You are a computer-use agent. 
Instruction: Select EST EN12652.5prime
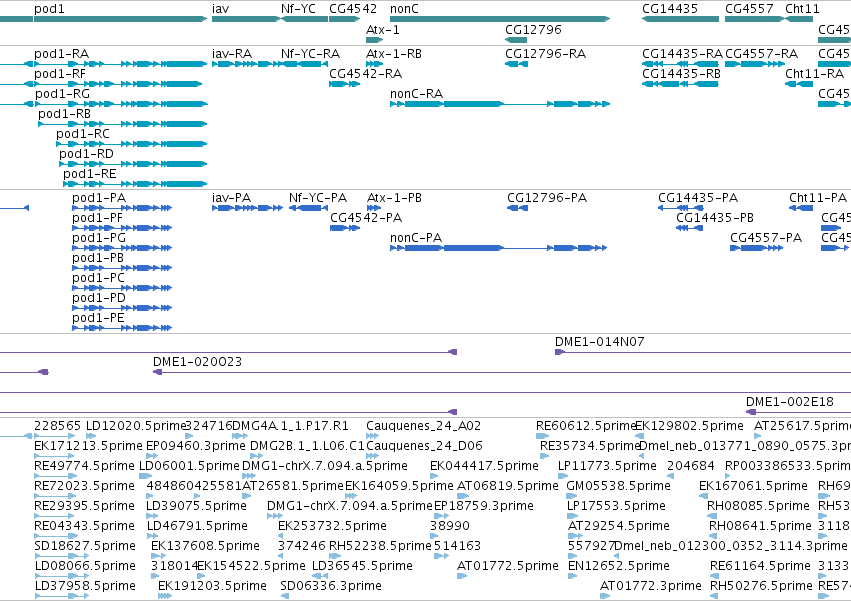tap(619, 566)
